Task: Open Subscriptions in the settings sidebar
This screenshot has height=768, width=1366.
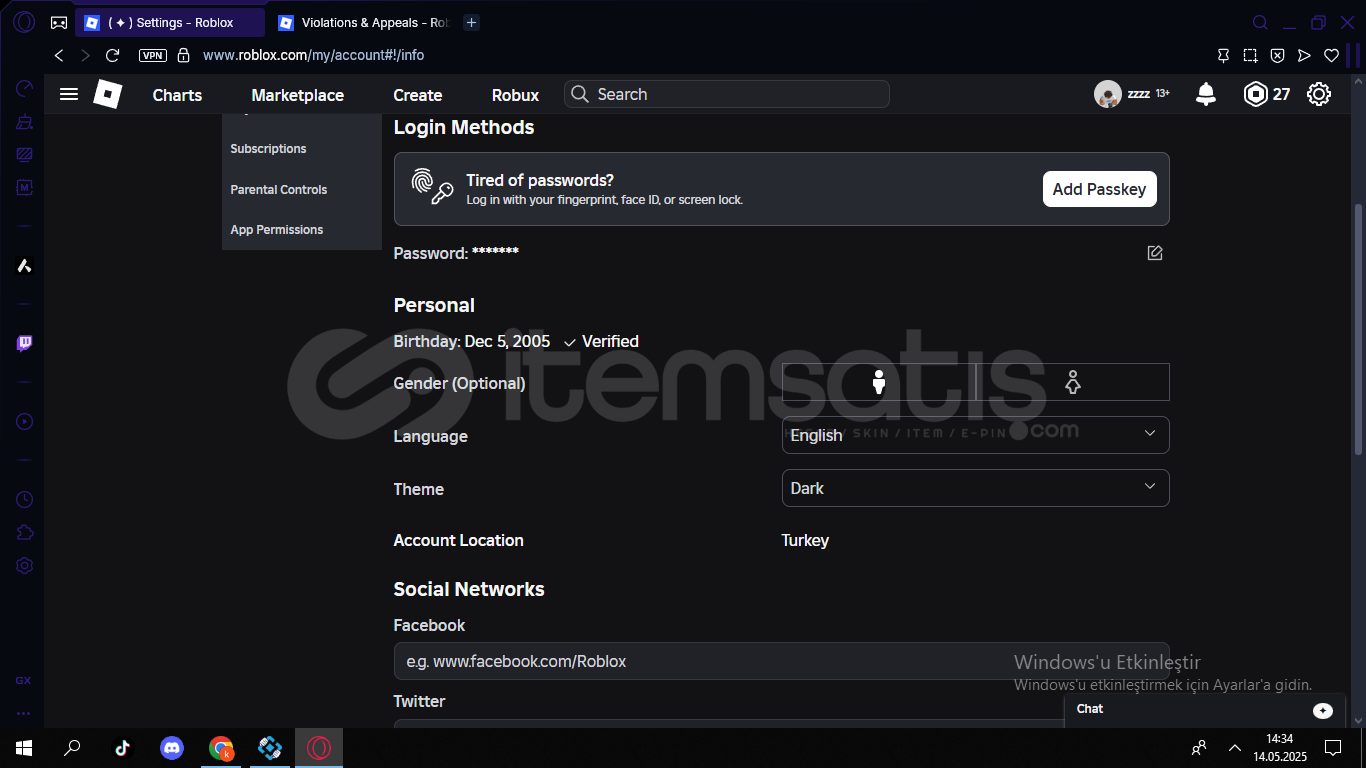Action: [x=268, y=149]
